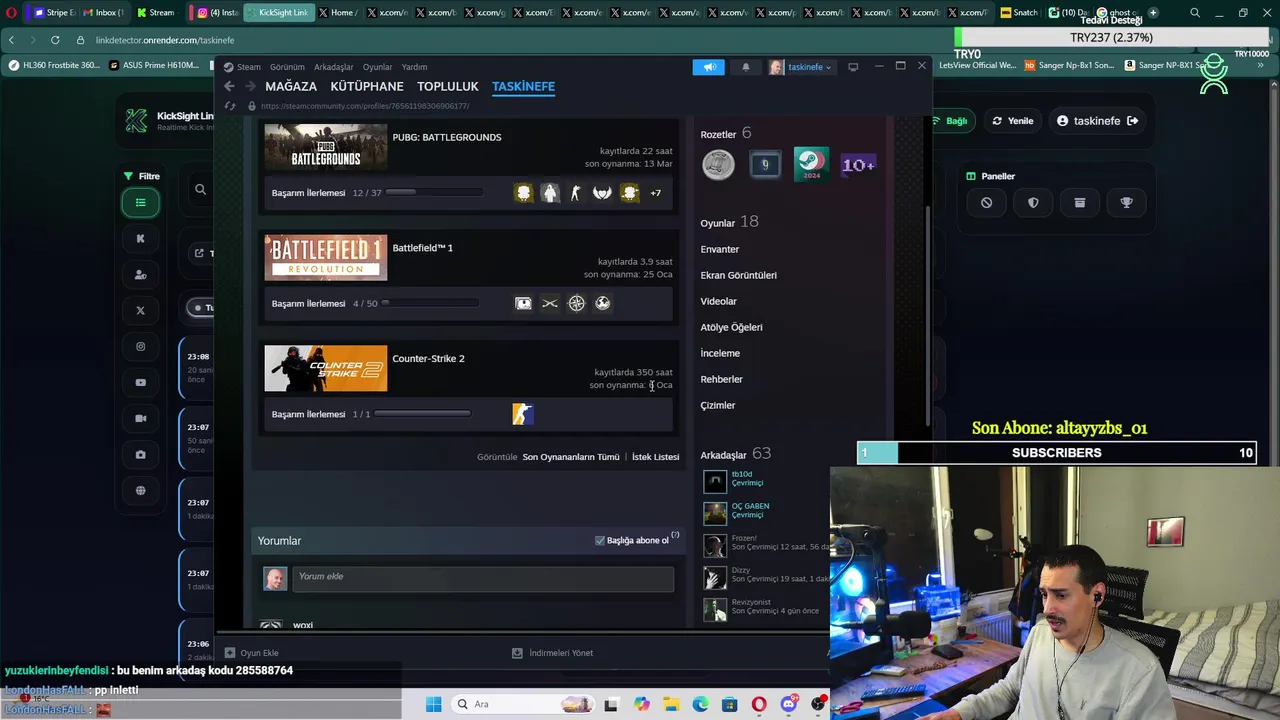Open the Arkadaşlar menu
This screenshot has height=720, width=1280.
tap(333, 67)
